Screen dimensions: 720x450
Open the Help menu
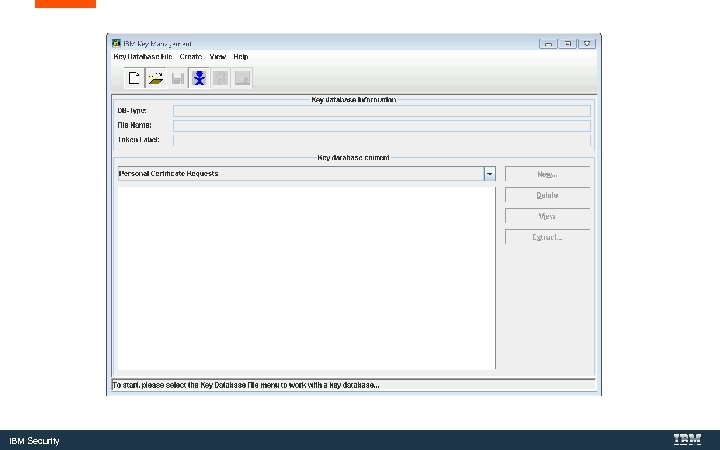pyautogui.click(x=241, y=56)
